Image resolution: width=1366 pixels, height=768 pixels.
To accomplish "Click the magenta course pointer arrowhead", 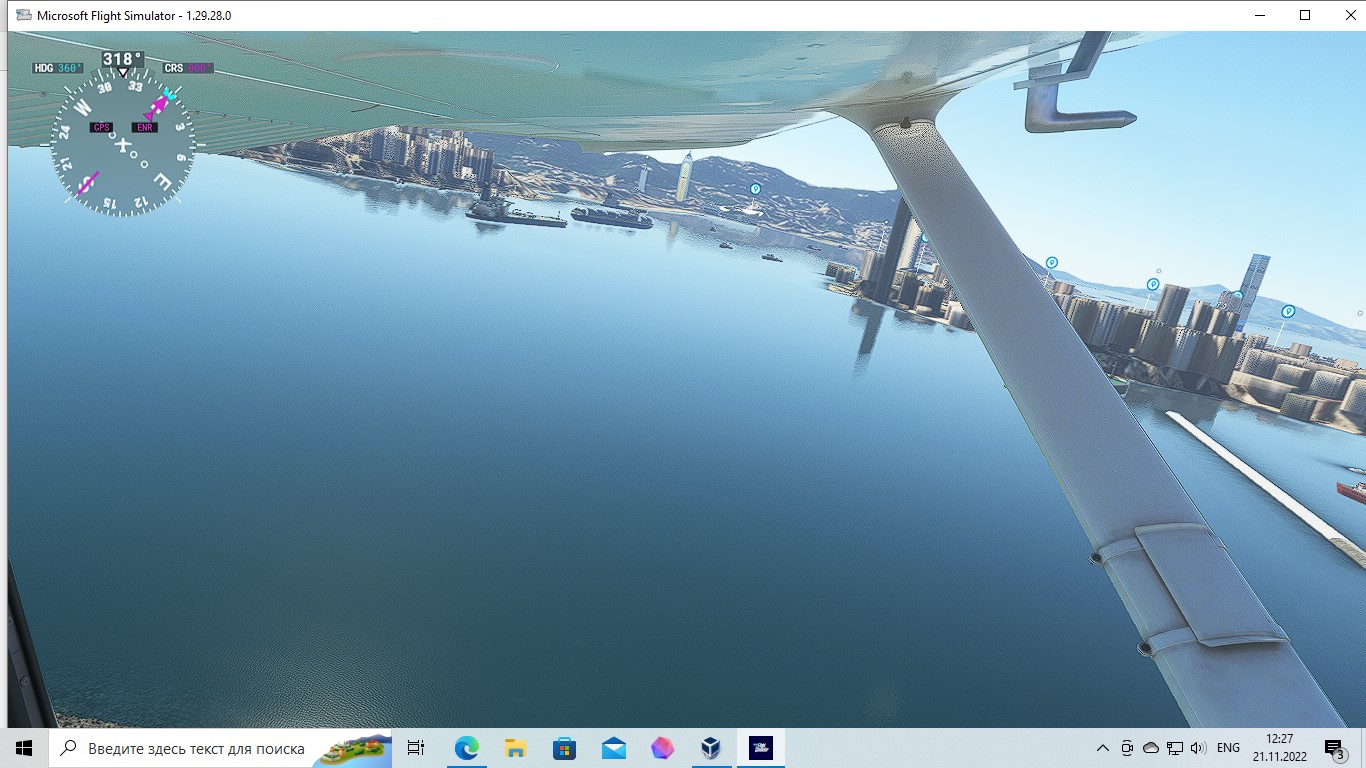I will (x=158, y=106).
